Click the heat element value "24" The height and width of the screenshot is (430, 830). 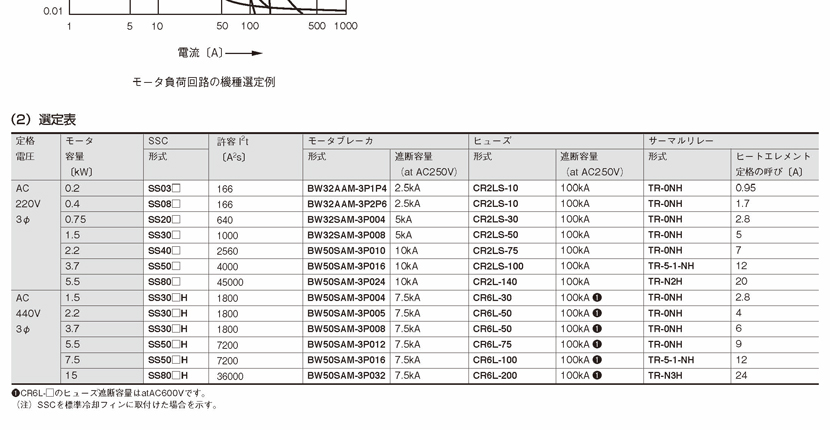click(x=742, y=375)
